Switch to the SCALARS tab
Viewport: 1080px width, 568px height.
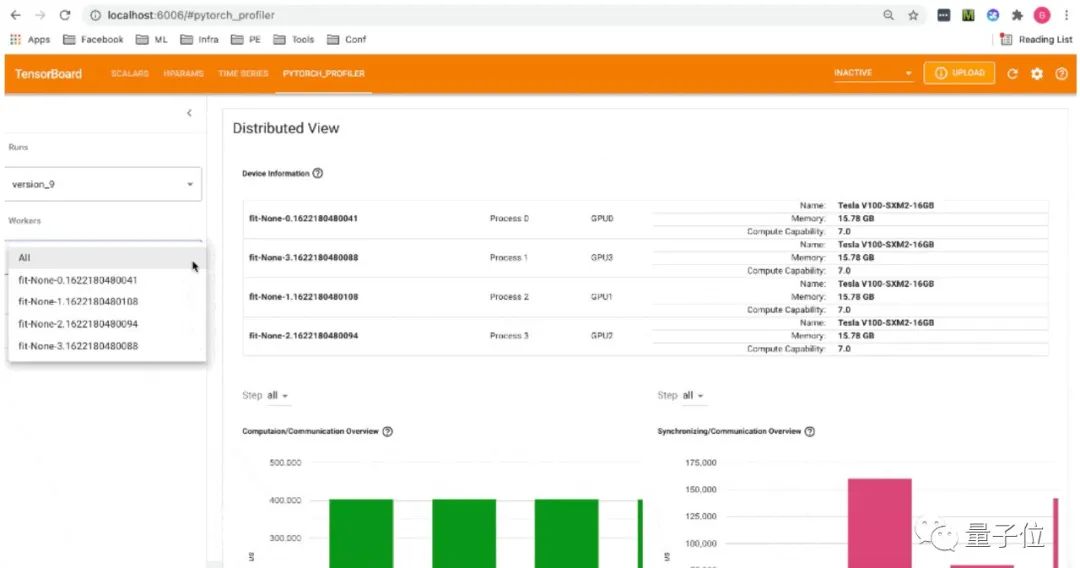point(129,74)
